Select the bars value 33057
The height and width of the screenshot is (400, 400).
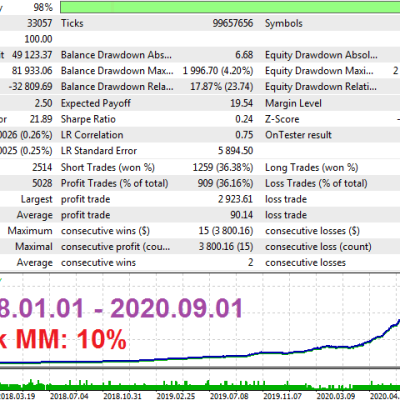[x=40, y=23]
